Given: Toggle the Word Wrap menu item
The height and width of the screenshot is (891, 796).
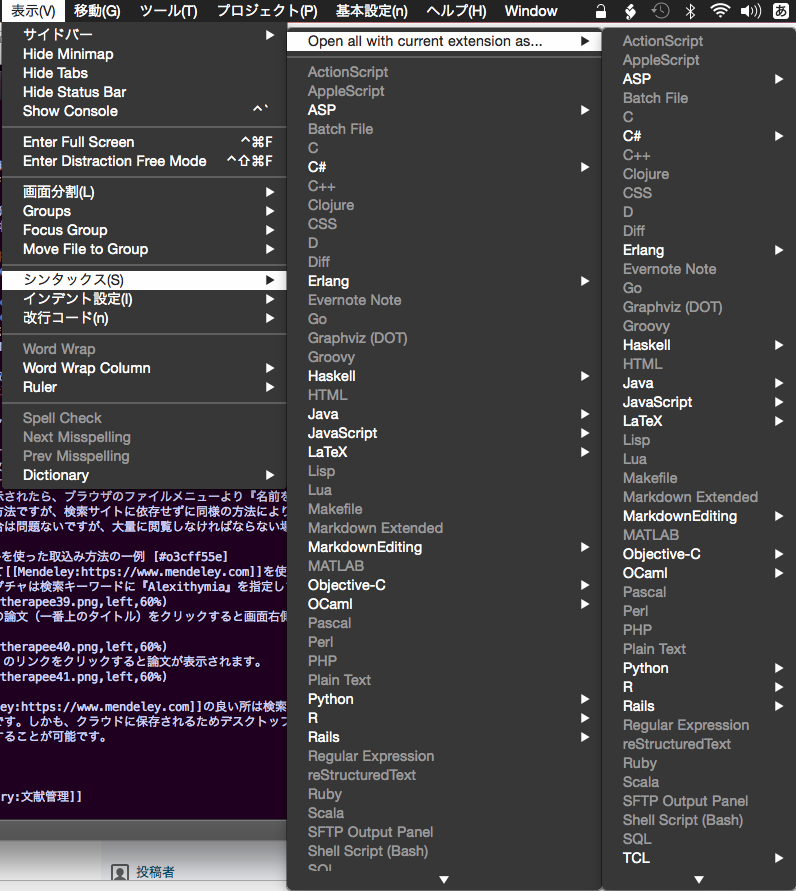Looking at the screenshot, I should point(144,349).
